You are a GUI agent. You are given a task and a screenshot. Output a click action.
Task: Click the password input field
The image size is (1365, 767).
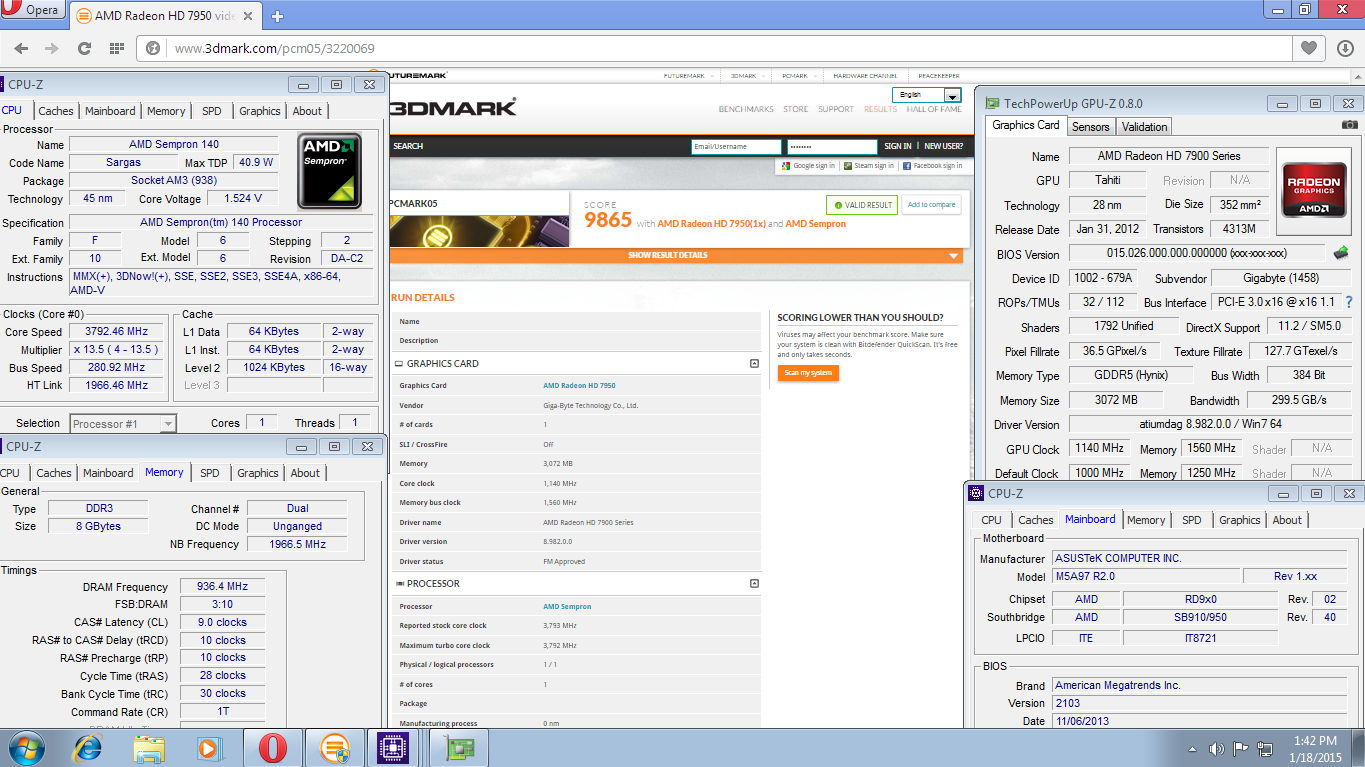coord(832,146)
